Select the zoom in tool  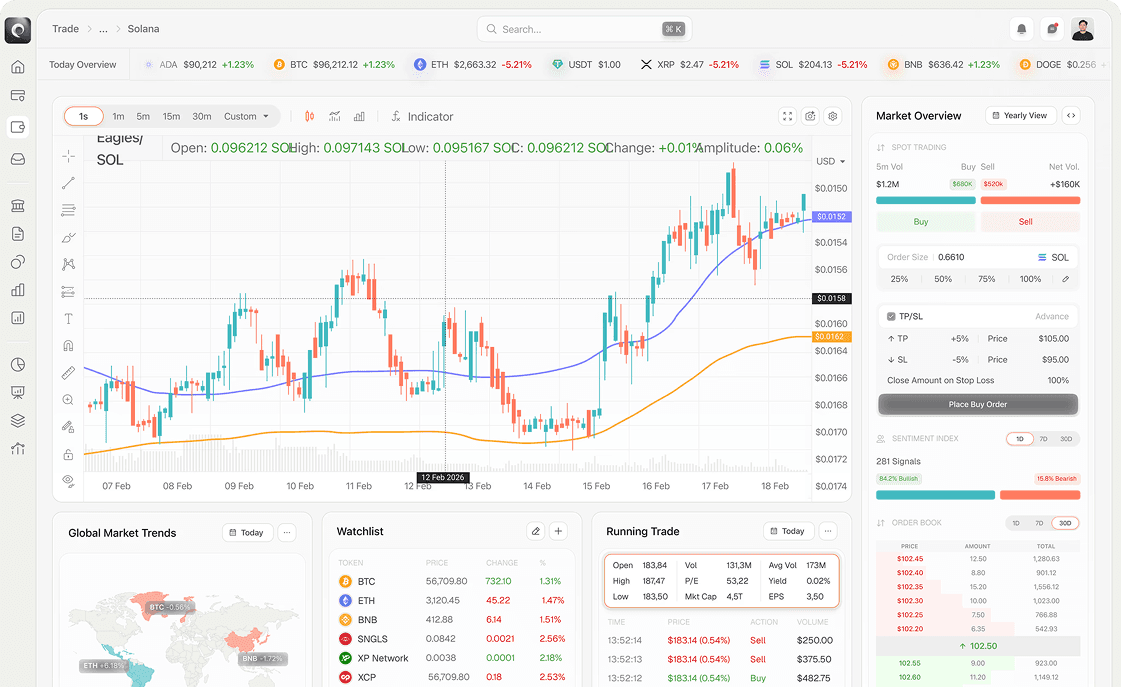[69, 400]
